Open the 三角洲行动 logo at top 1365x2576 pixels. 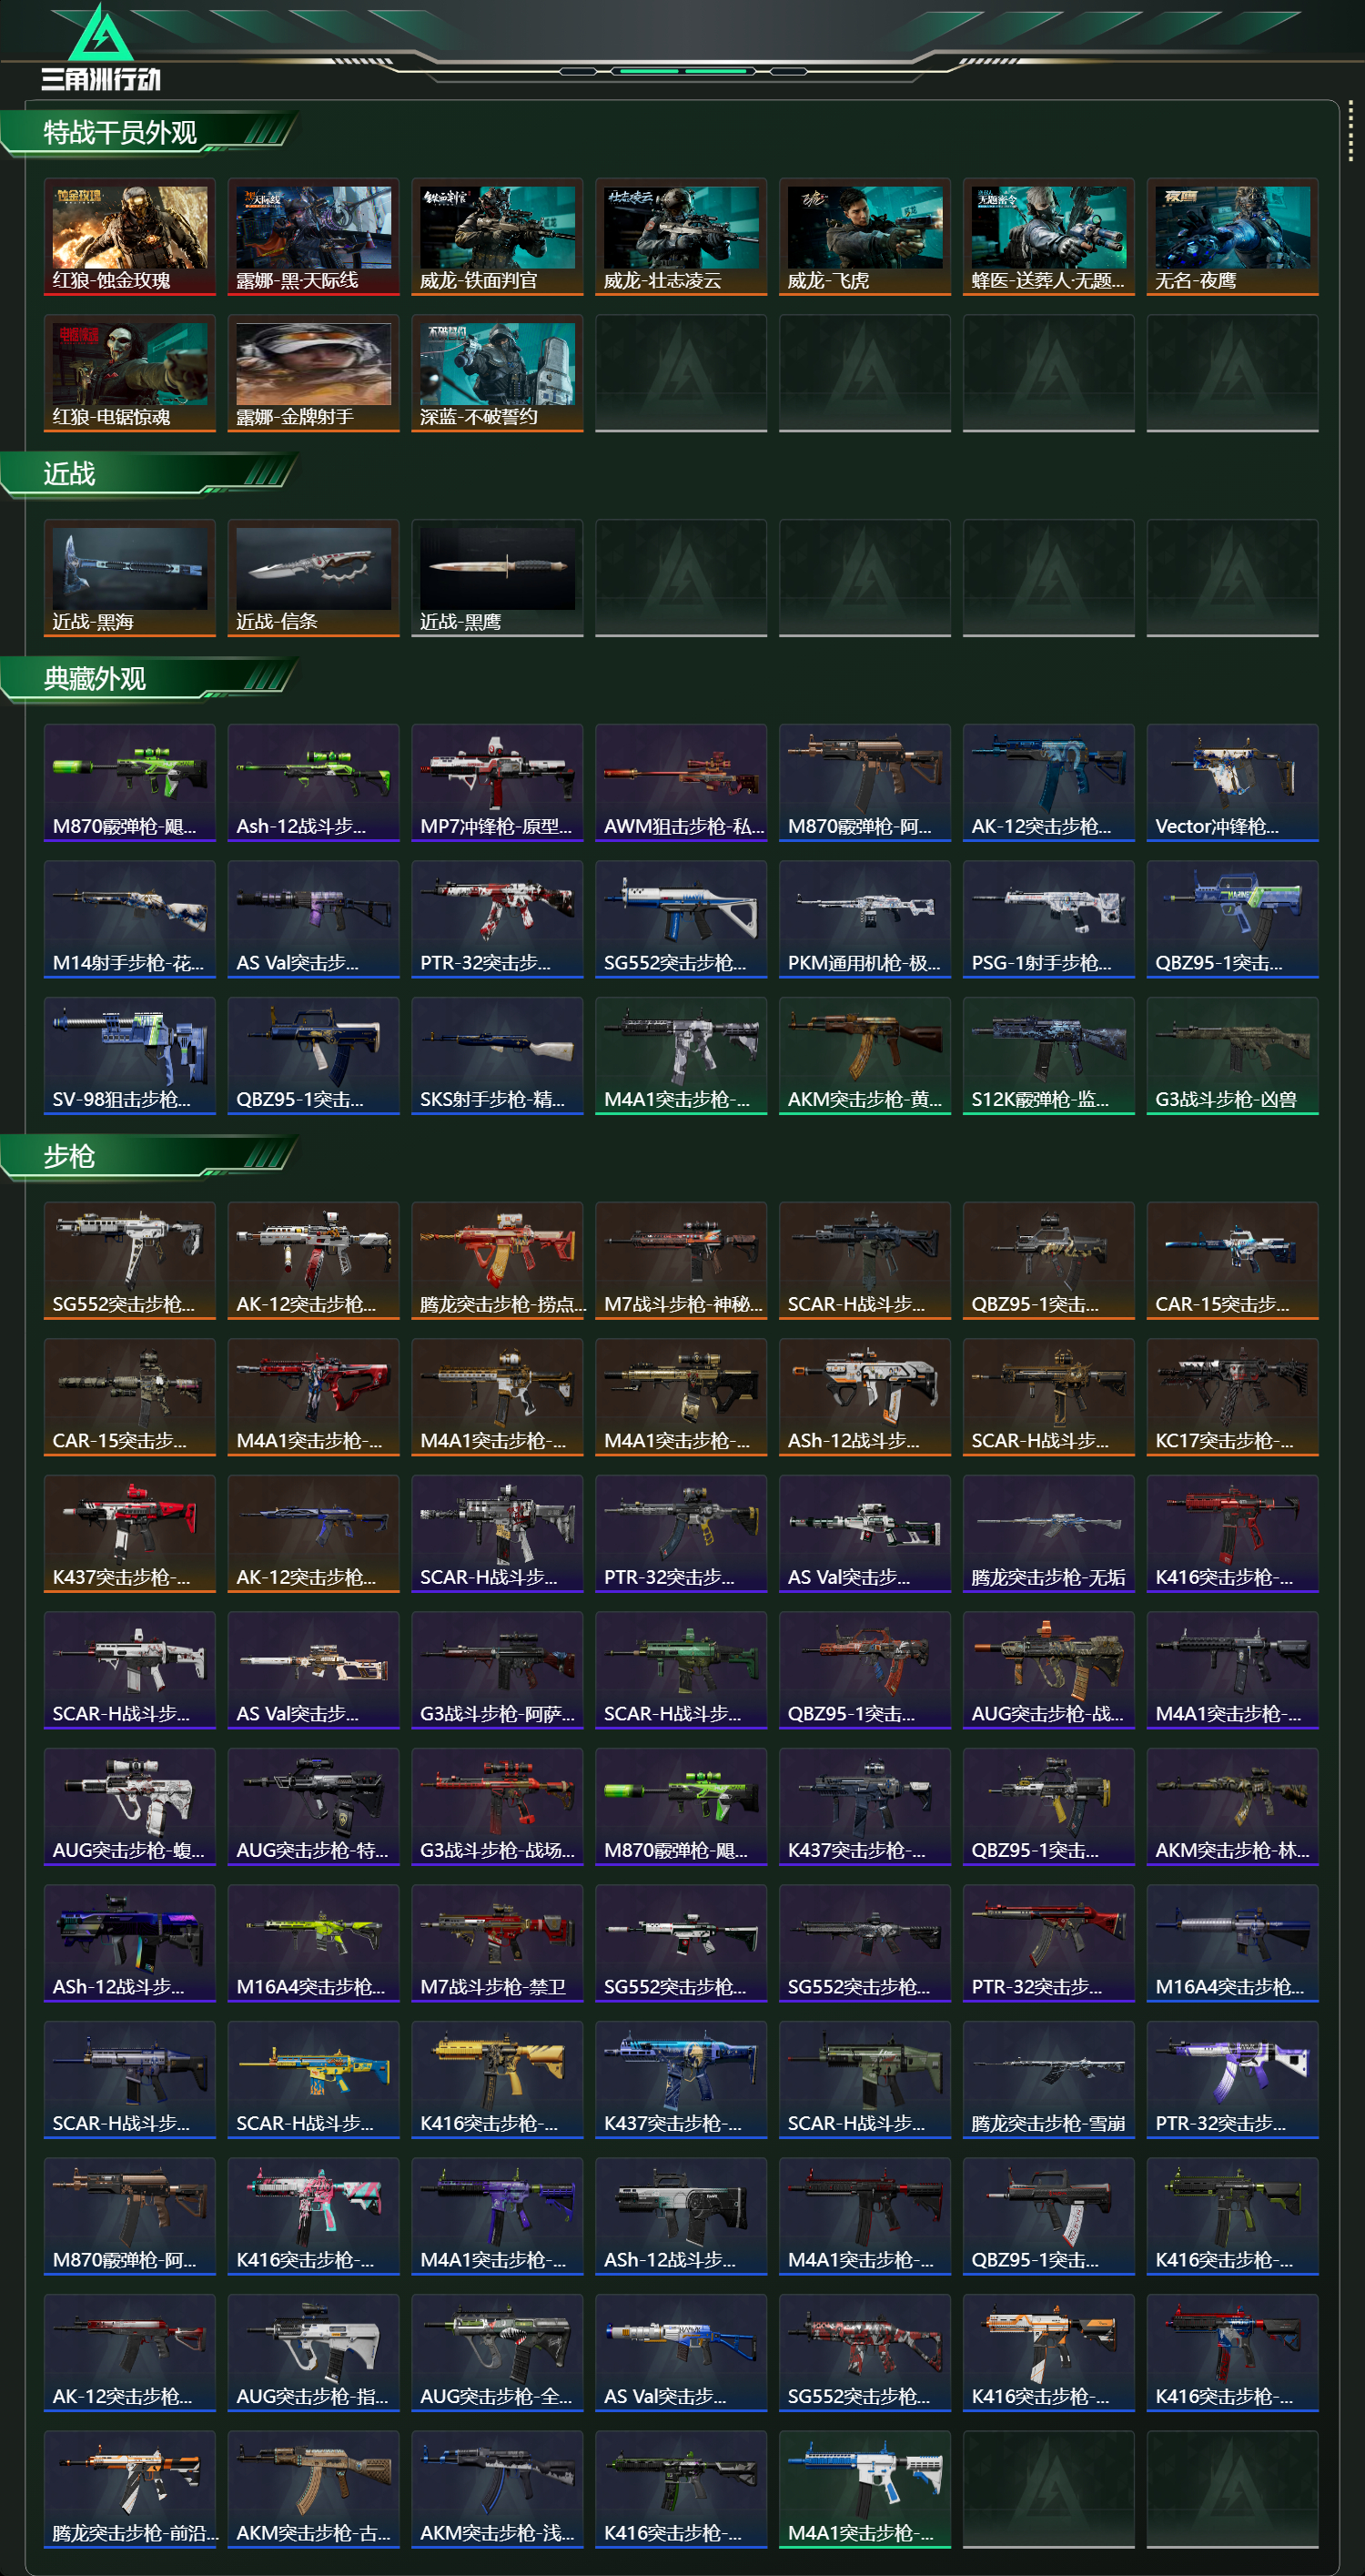[x=100, y=48]
